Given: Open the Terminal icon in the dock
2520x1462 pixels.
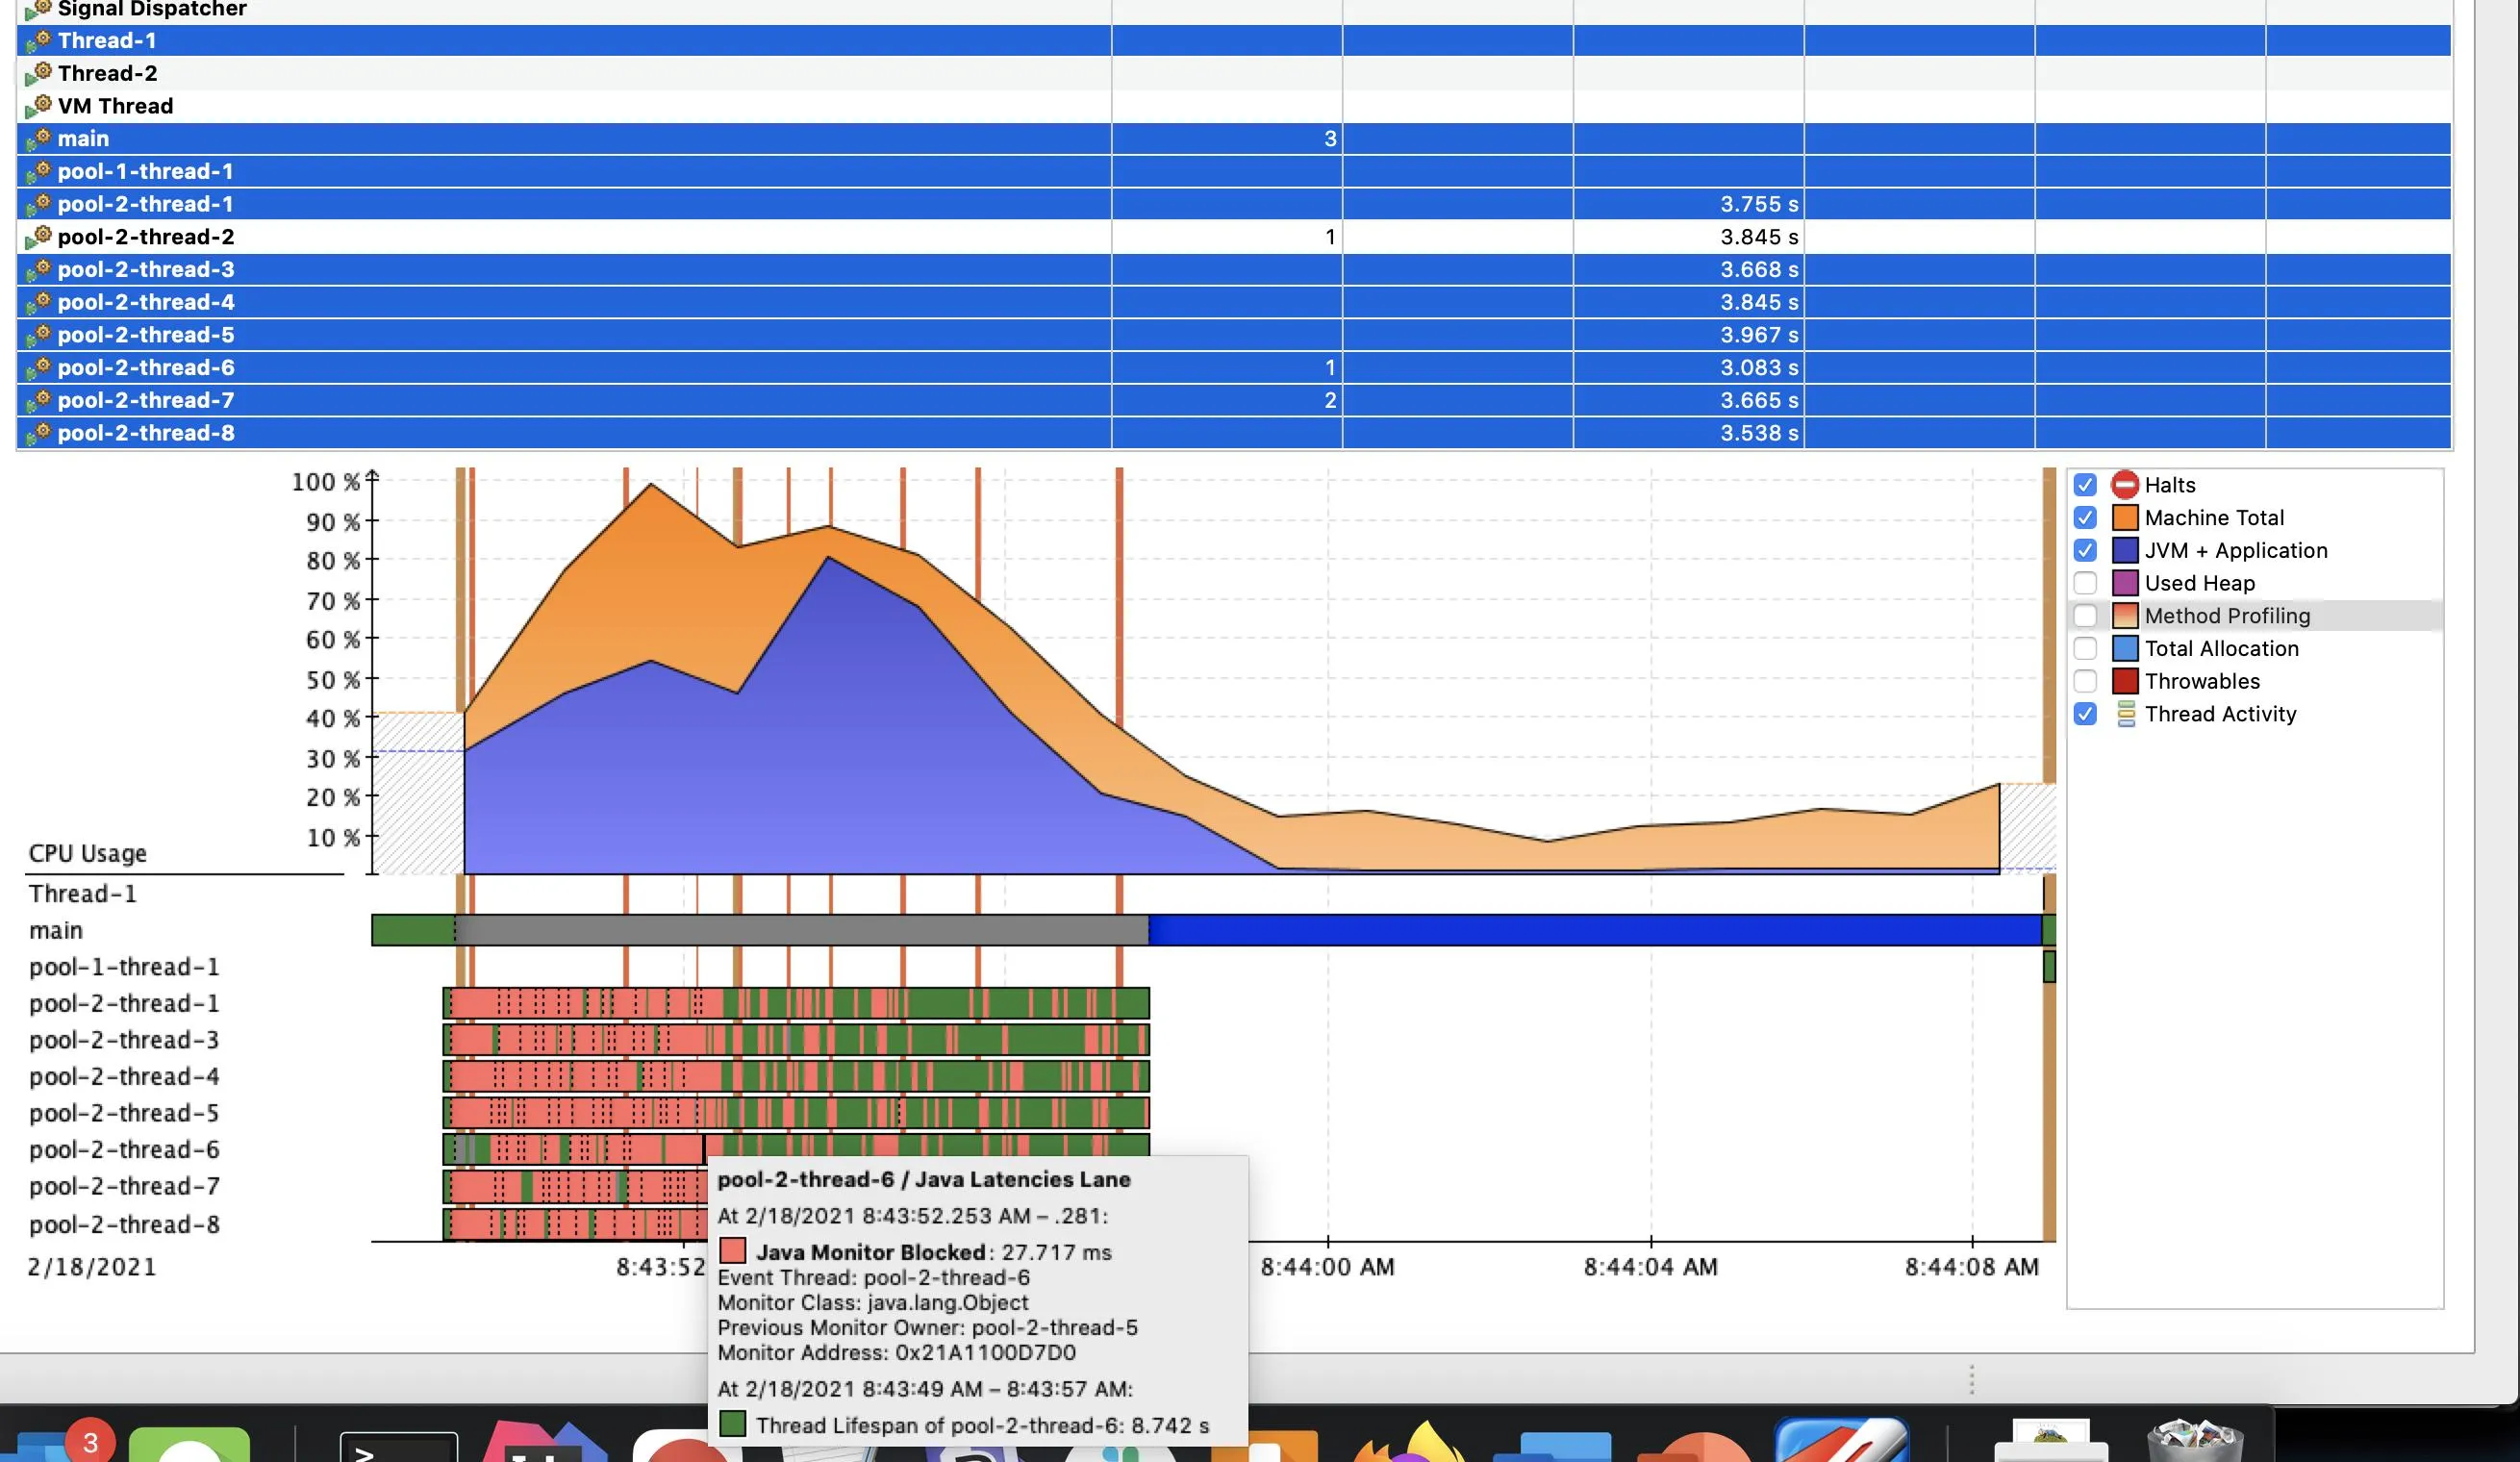Looking at the screenshot, I should [398, 1448].
